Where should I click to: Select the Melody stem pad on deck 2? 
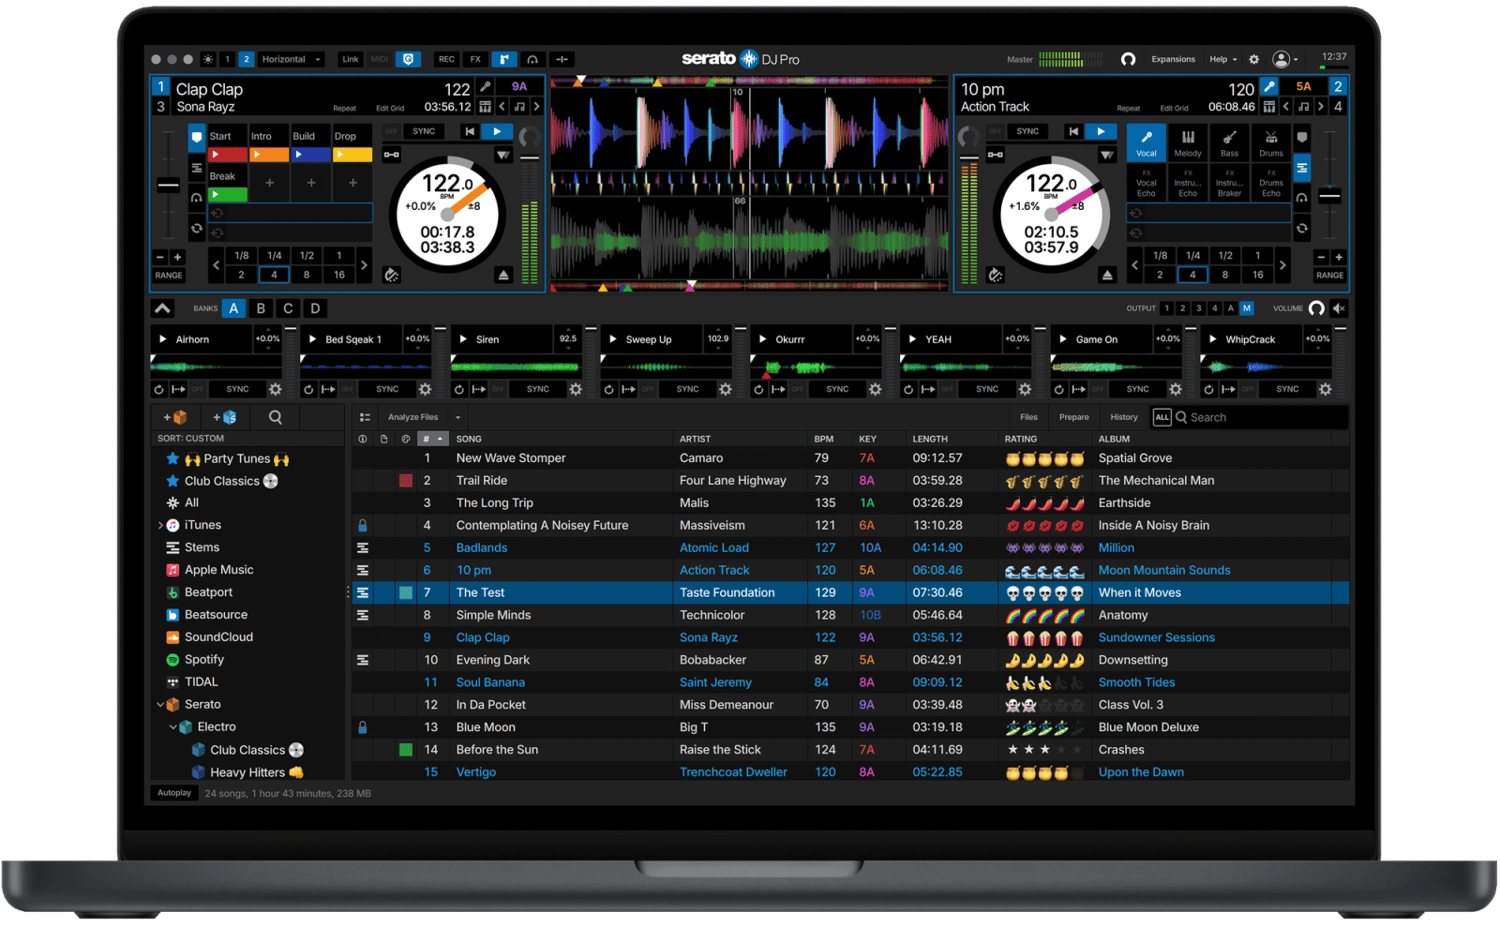pyautogui.click(x=1188, y=142)
